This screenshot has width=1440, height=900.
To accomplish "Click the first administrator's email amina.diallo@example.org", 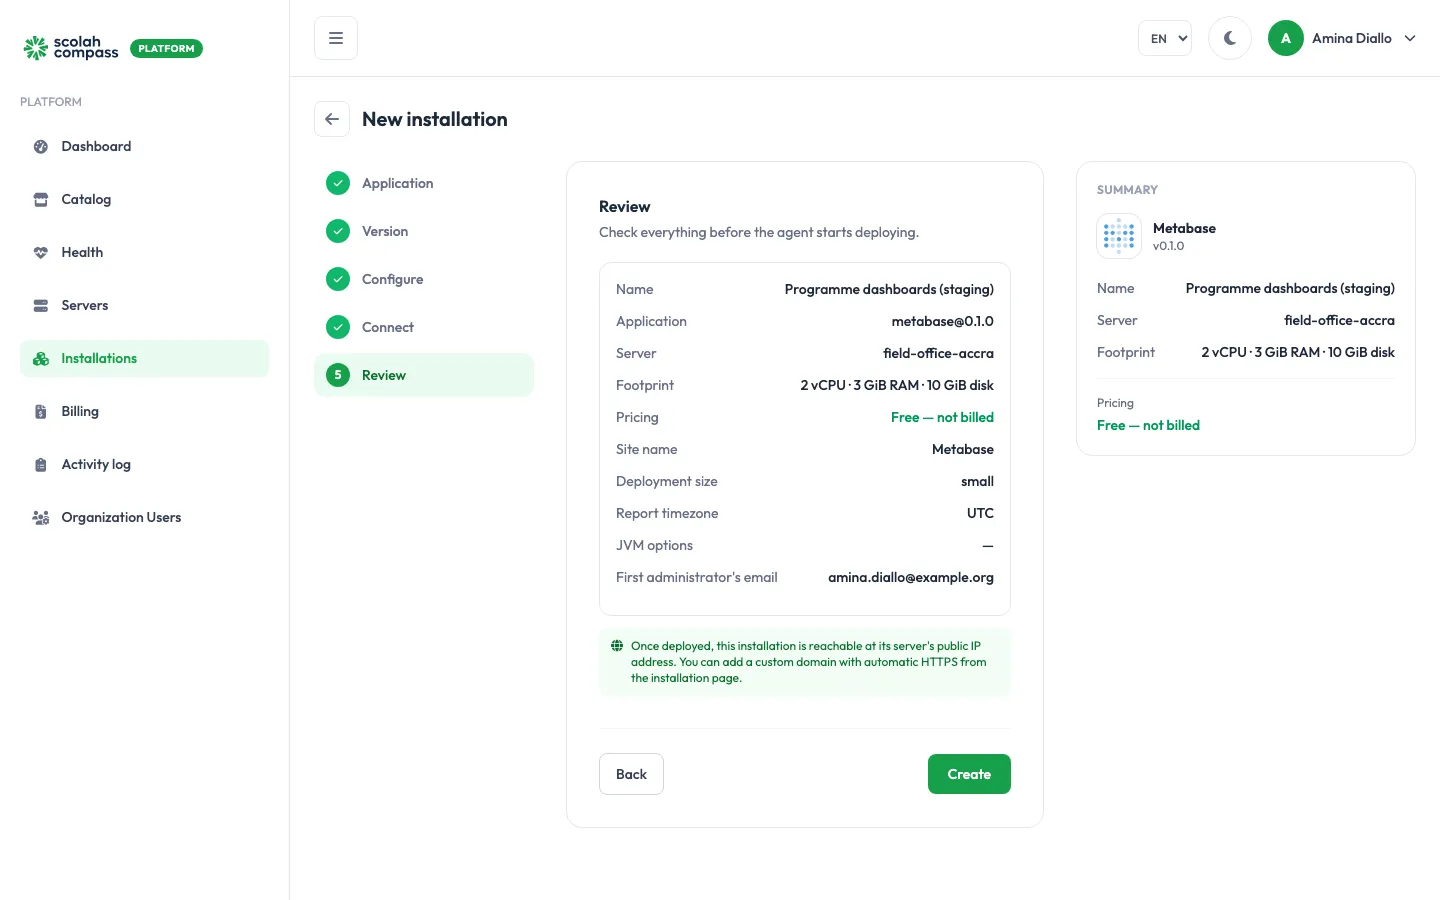I will click(911, 577).
